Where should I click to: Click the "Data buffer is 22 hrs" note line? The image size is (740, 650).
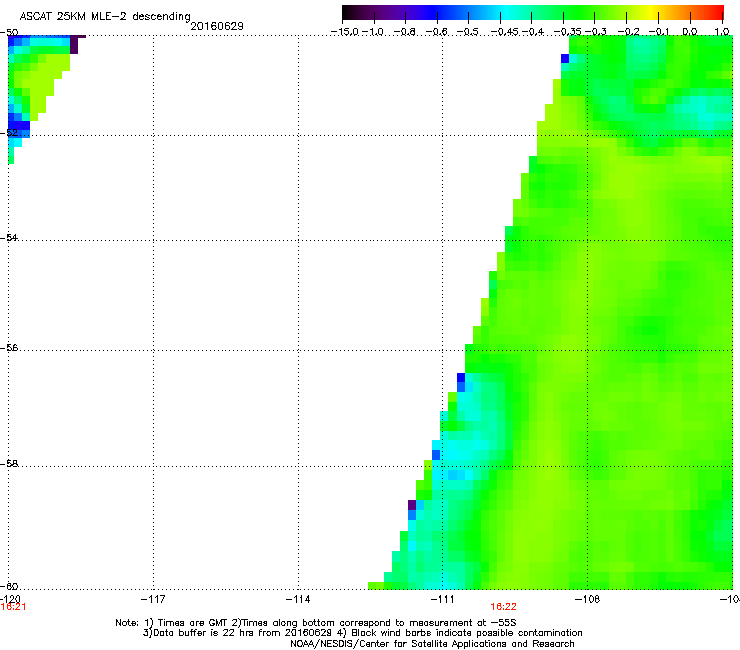[362, 633]
